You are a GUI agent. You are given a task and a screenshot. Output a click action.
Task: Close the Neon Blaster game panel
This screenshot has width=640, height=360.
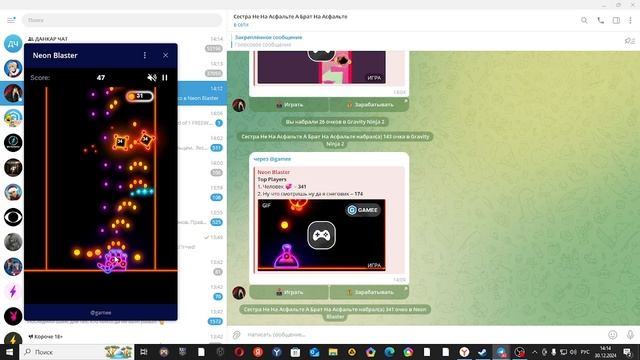(165, 55)
